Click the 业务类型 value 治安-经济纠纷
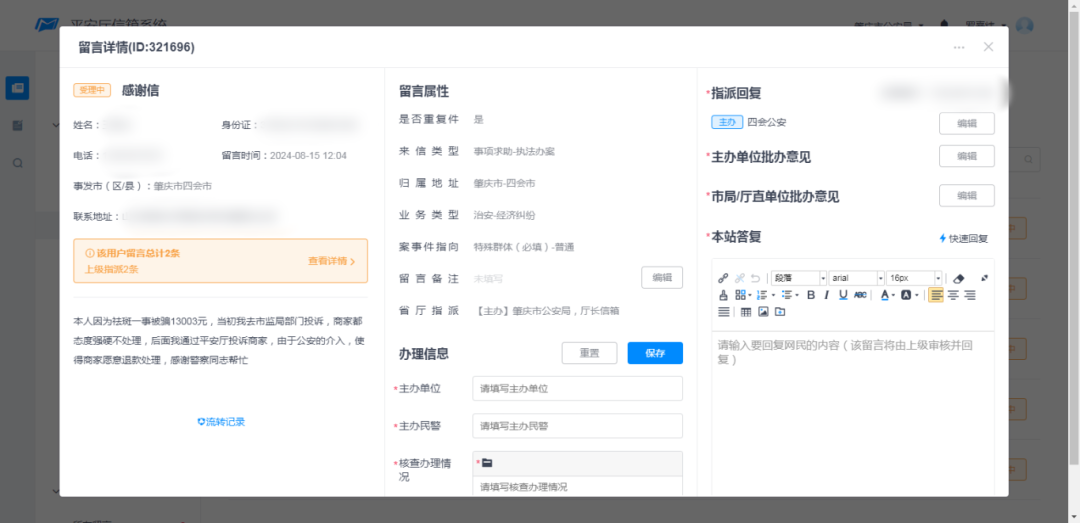This screenshot has width=1080, height=523. [x=504, y=215]
